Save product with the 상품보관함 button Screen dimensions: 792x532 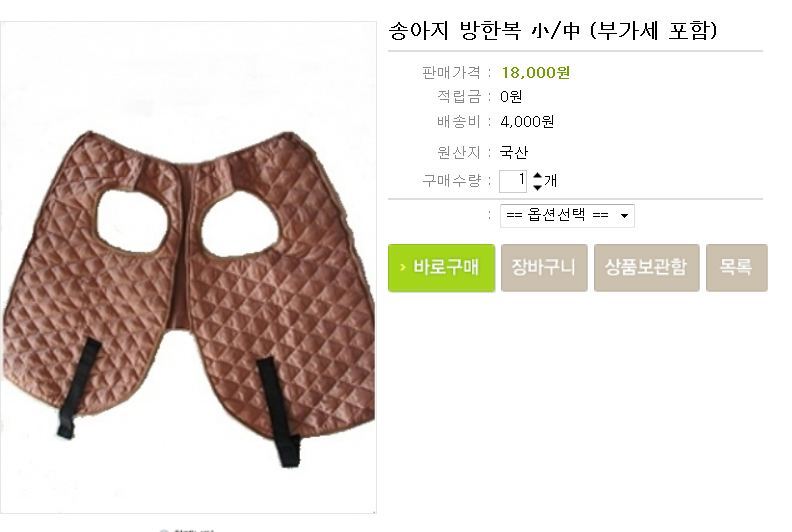click(x=647, y=268)
